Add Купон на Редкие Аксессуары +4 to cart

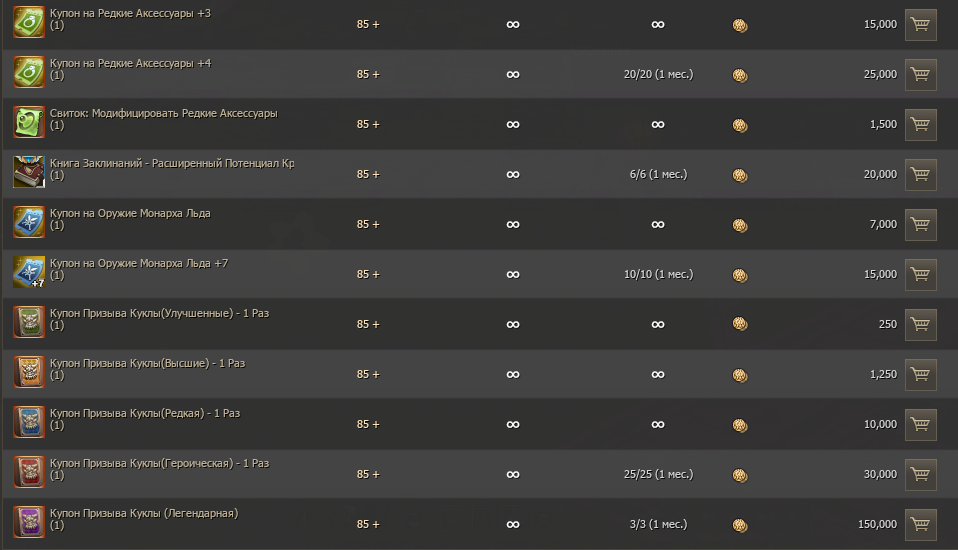tap(920, 74)
